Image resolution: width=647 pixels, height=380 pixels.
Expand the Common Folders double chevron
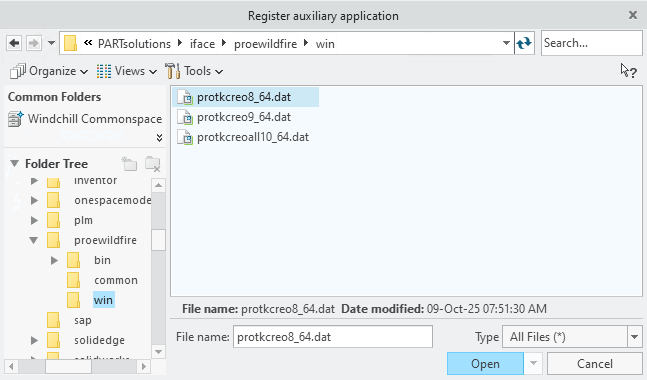(159, 138)
